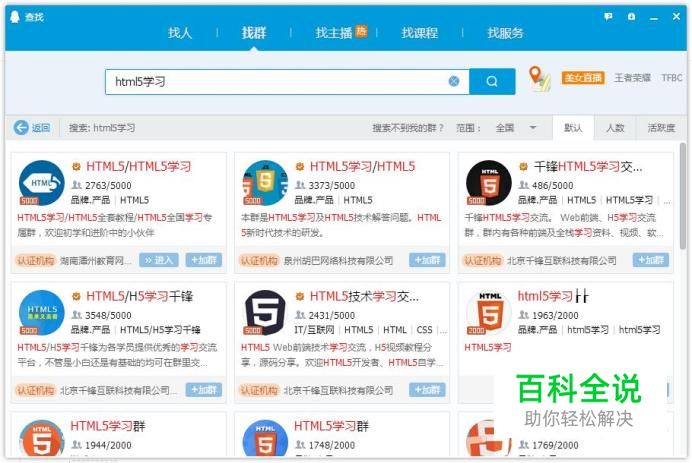Open the feedback icon in title bar

608,17
